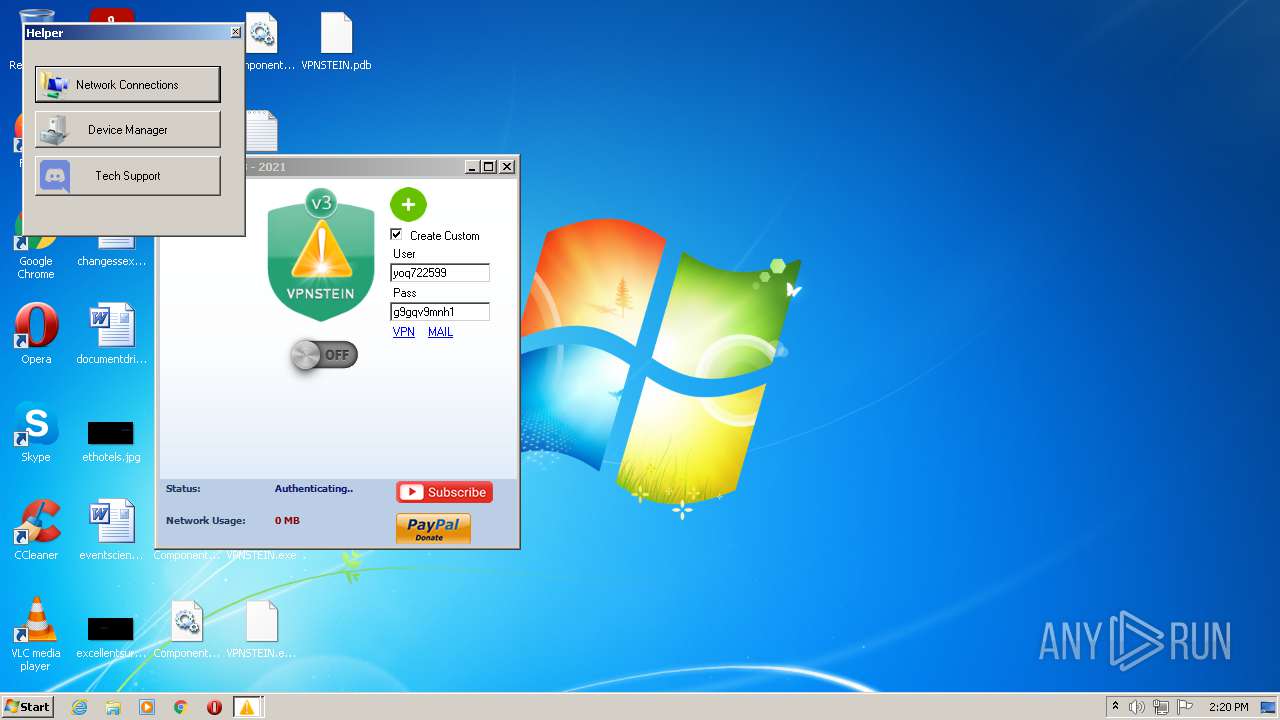Click the PayPal Donate button
Screen dimensions: 1280x720
coord(433,528)
